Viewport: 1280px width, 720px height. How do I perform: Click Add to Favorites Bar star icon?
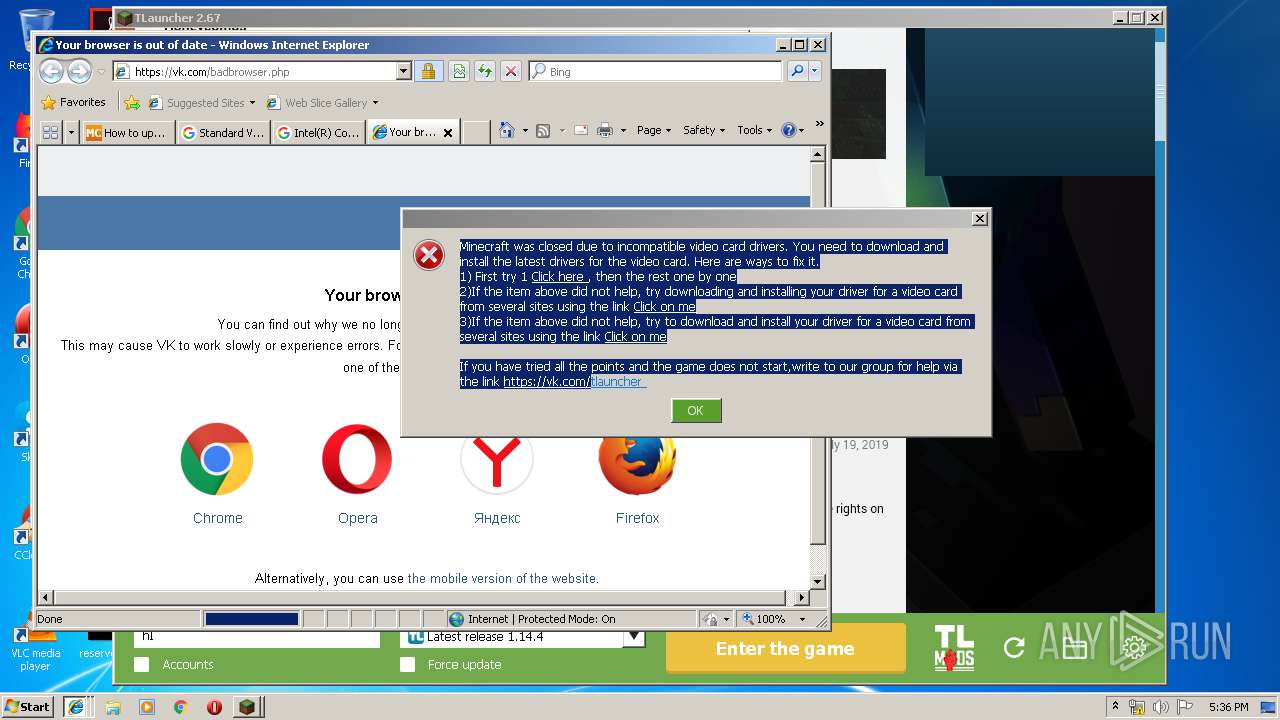click(x=132, y=102)
